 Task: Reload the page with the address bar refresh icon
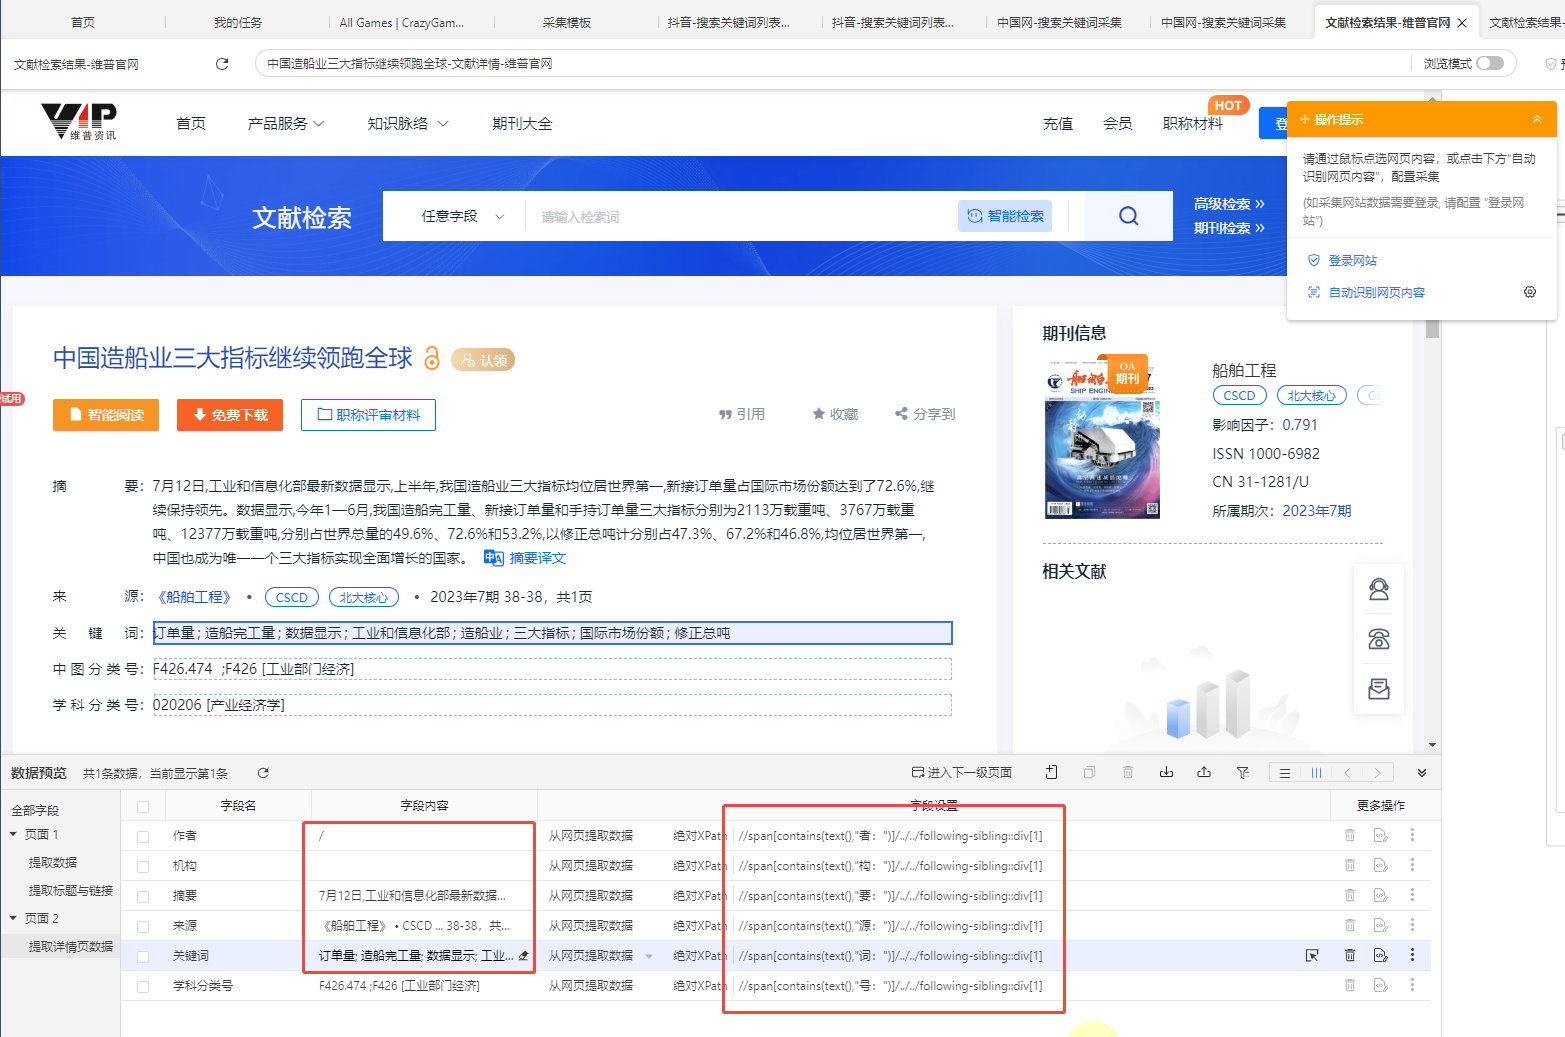click(222, 64)
